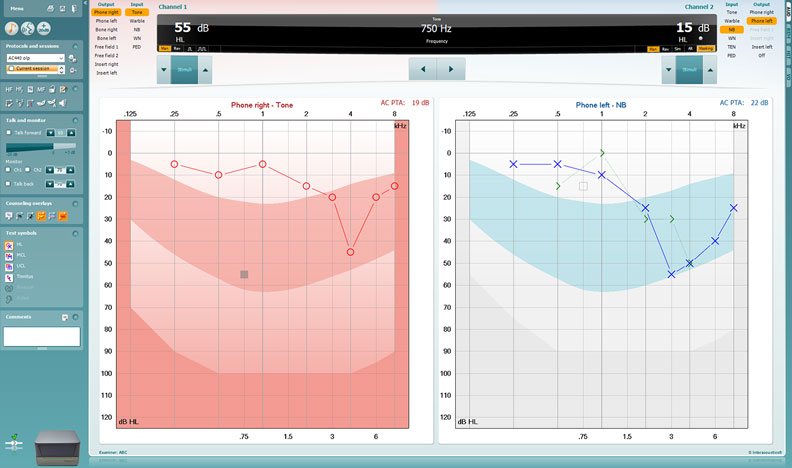The width and height of the screenshot is (792, 468).
Task: Type in the Comments text box
Action: pos(41,336)
